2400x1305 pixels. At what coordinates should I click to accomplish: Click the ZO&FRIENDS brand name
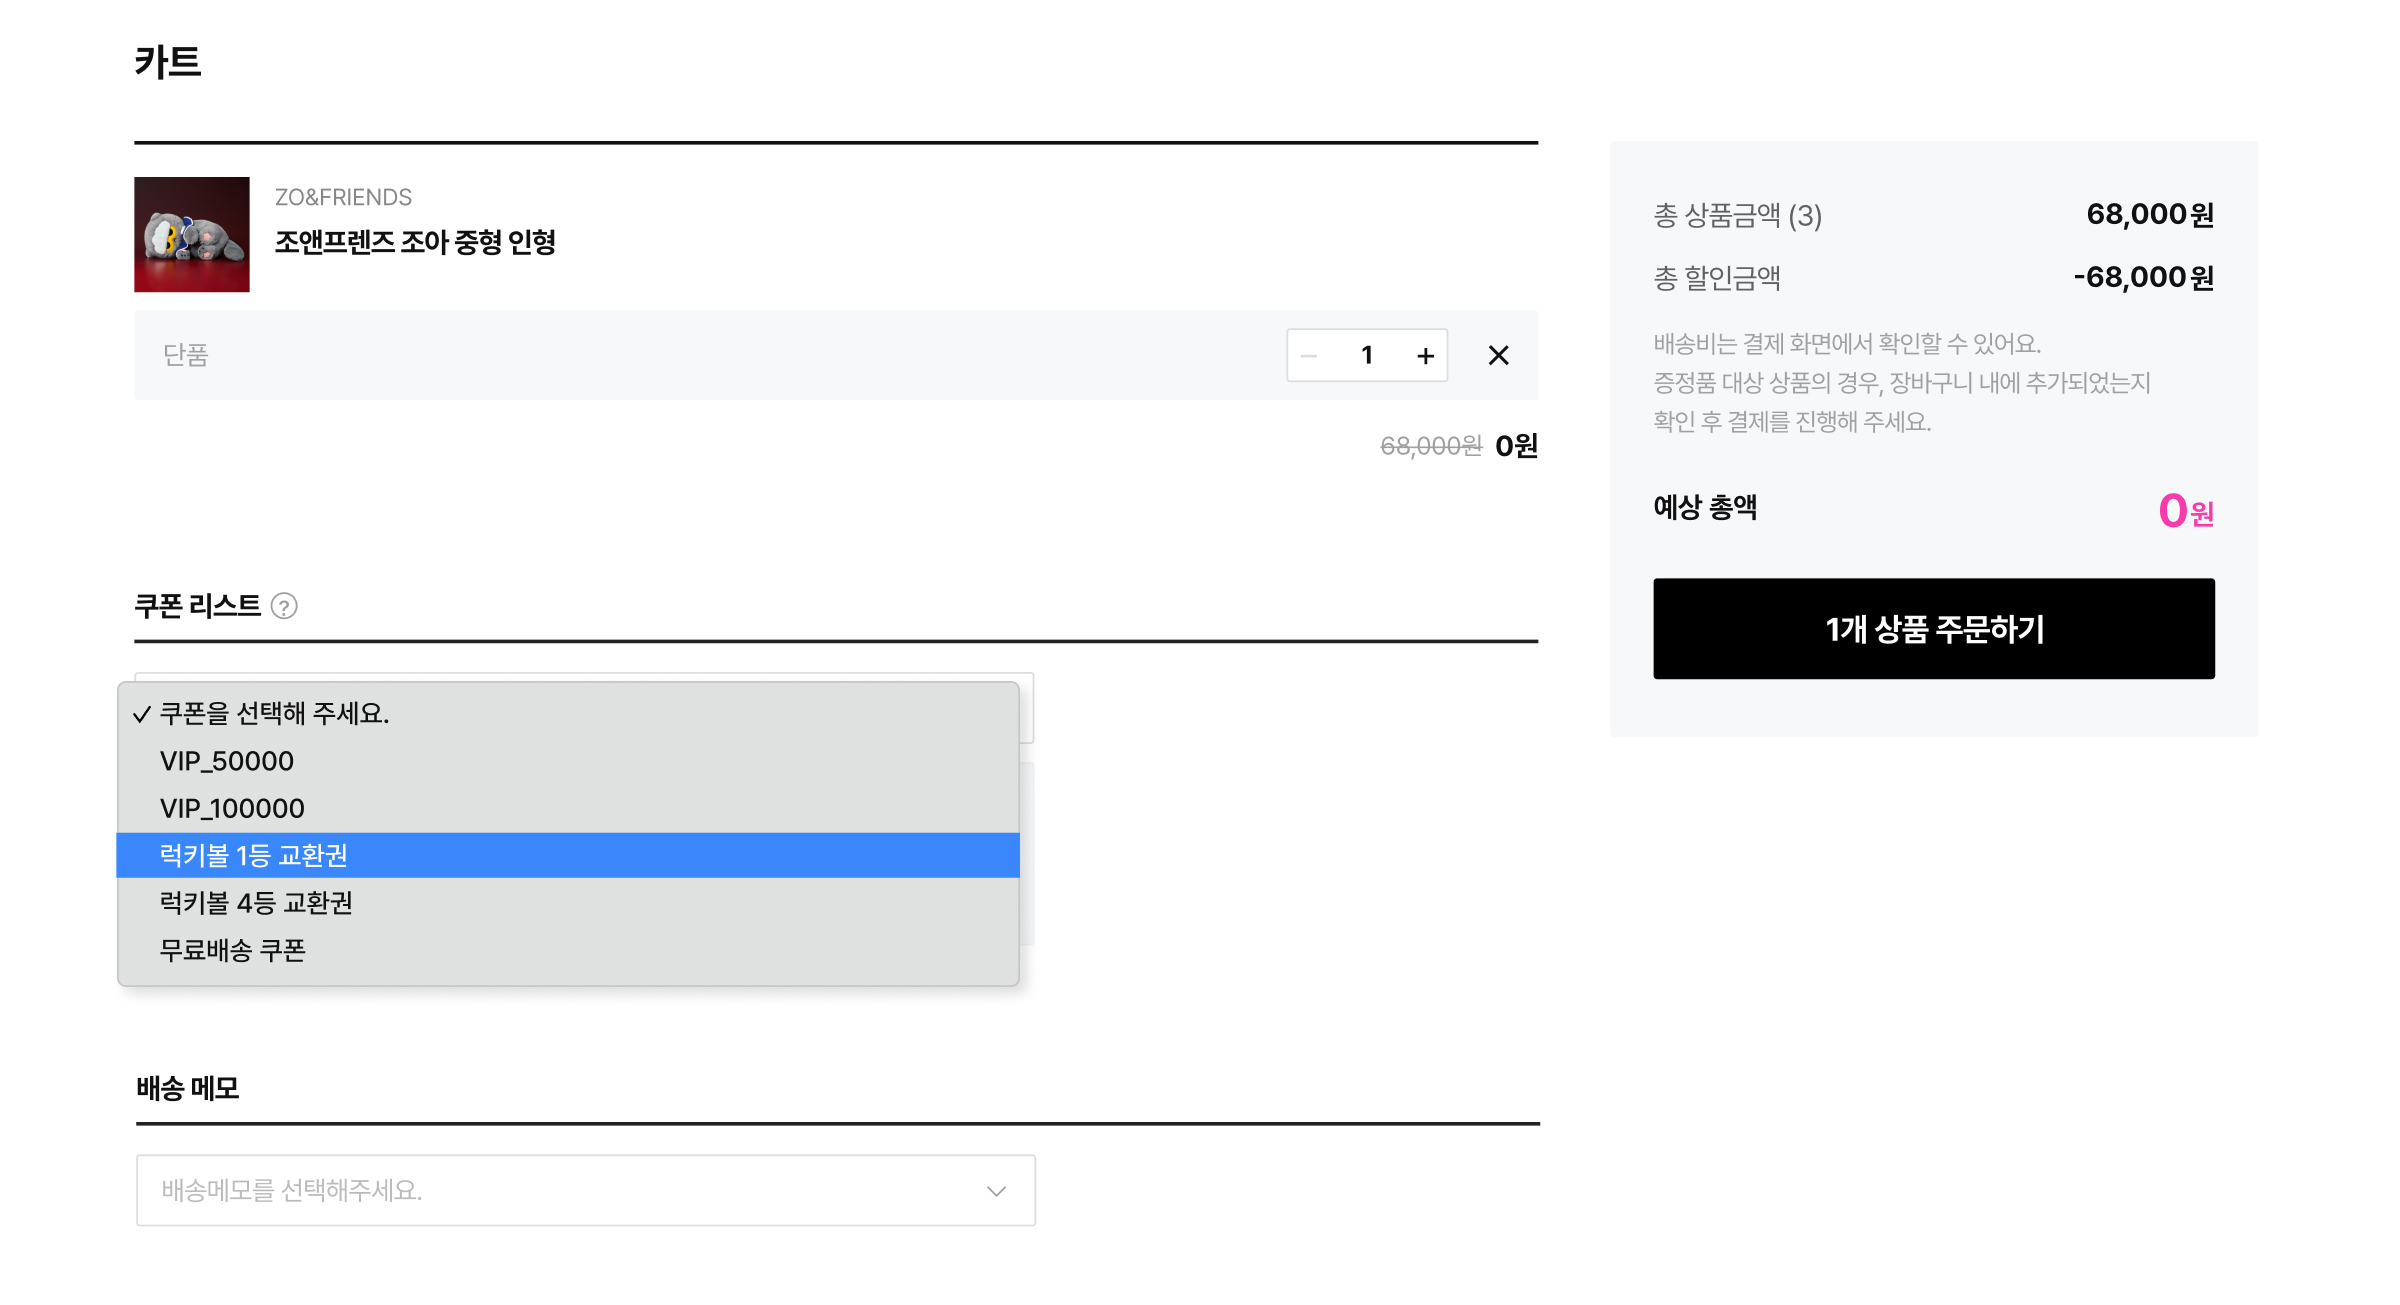pos(343,197)
